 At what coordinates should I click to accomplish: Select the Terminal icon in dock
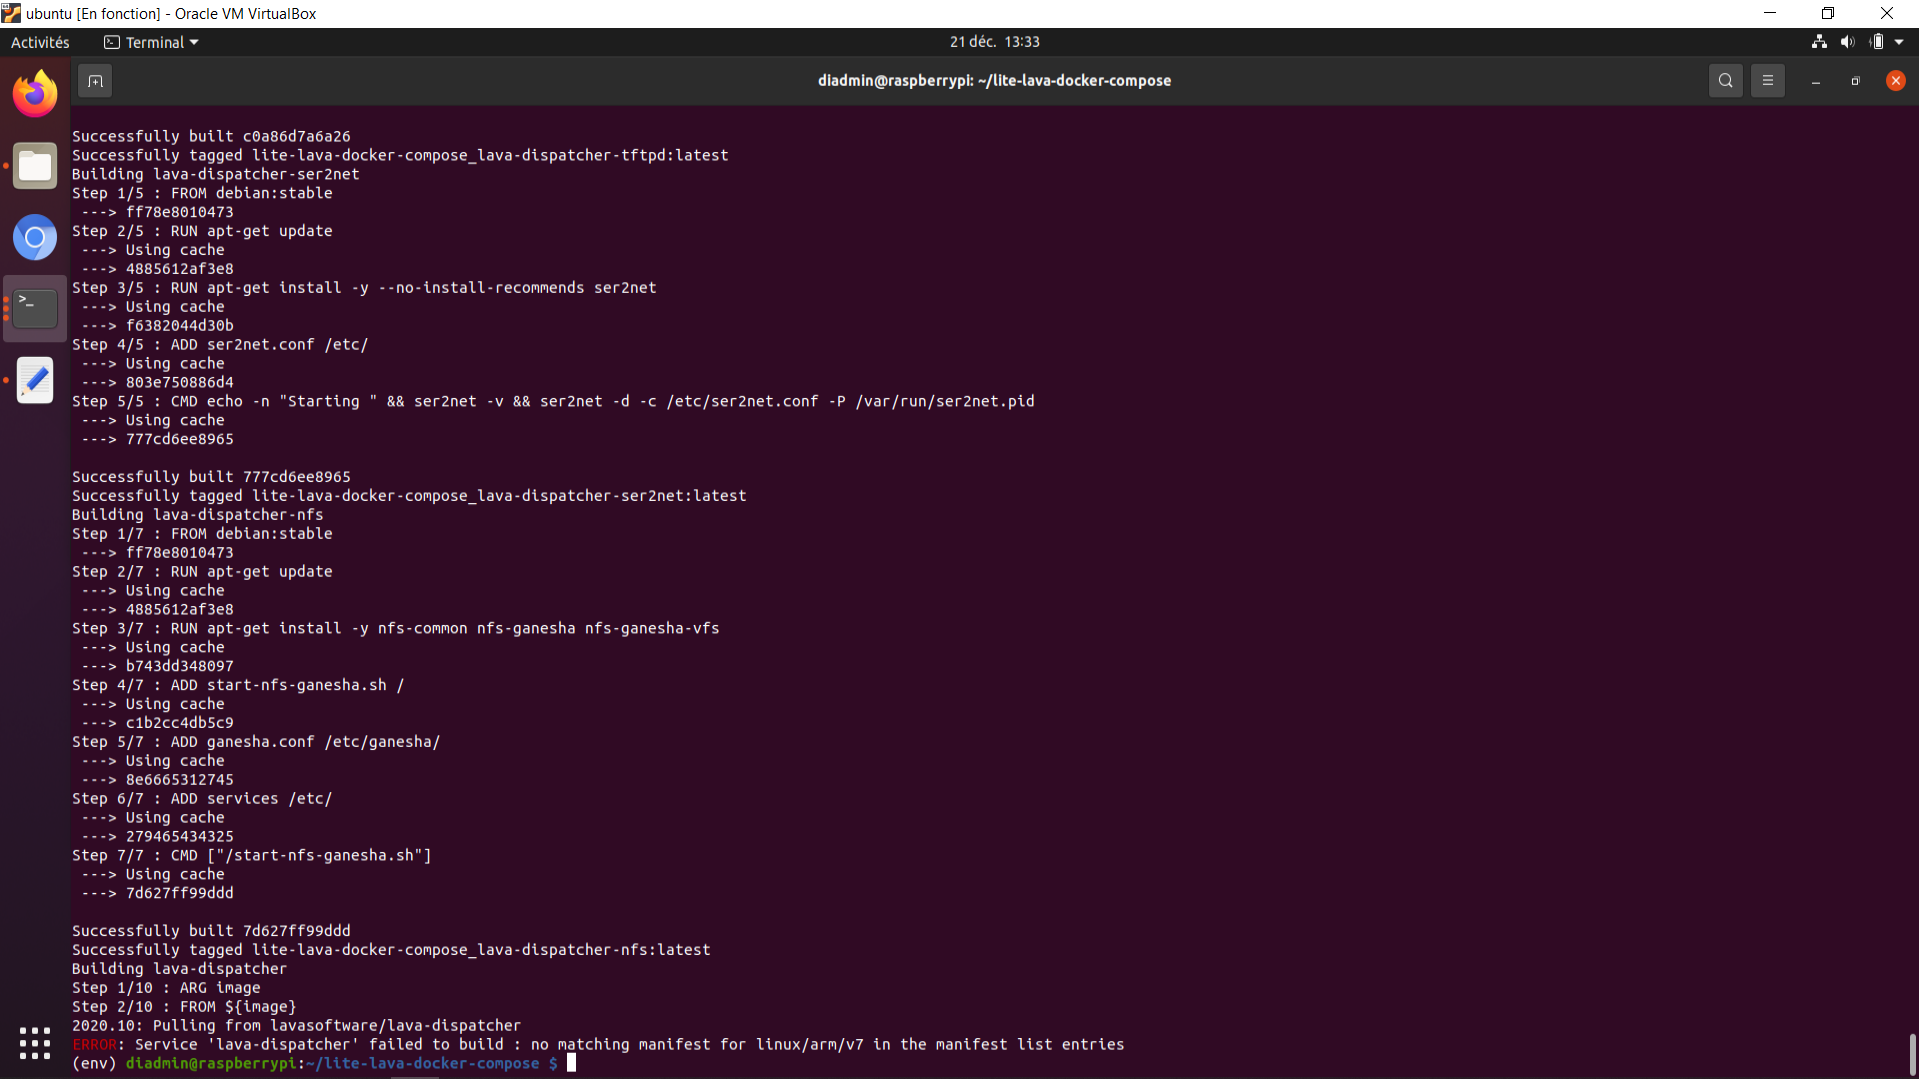pyautogui.click(x=35, y=309)
